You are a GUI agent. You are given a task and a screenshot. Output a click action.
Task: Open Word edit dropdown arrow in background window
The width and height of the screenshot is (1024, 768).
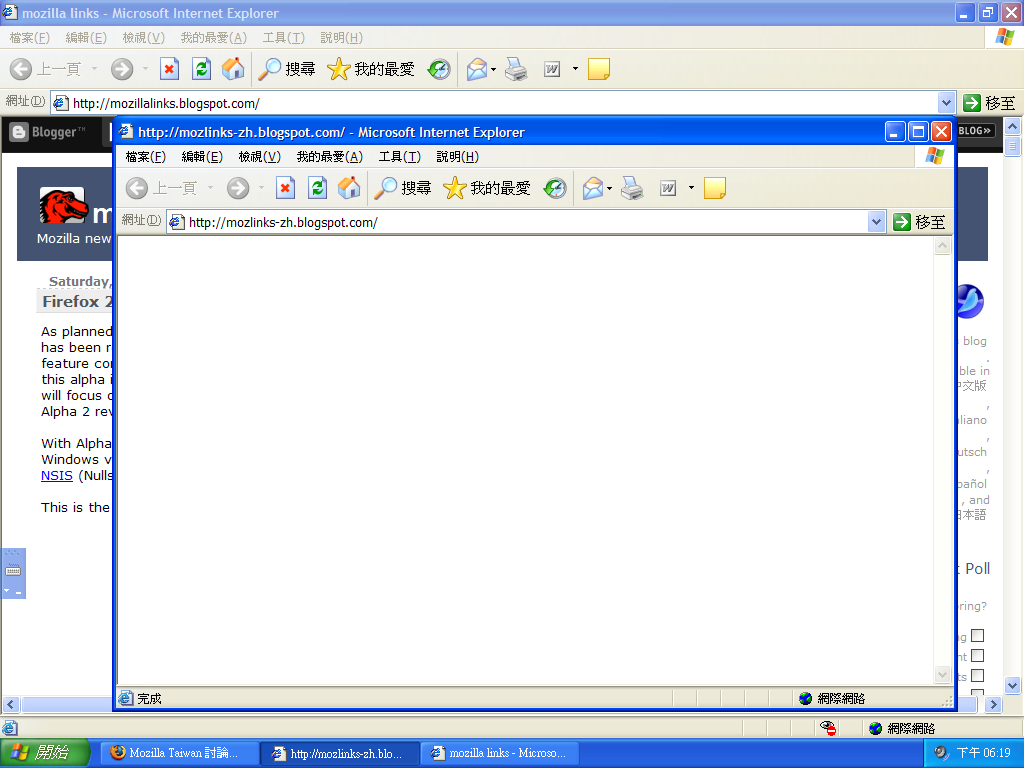[x=575, y=69]
